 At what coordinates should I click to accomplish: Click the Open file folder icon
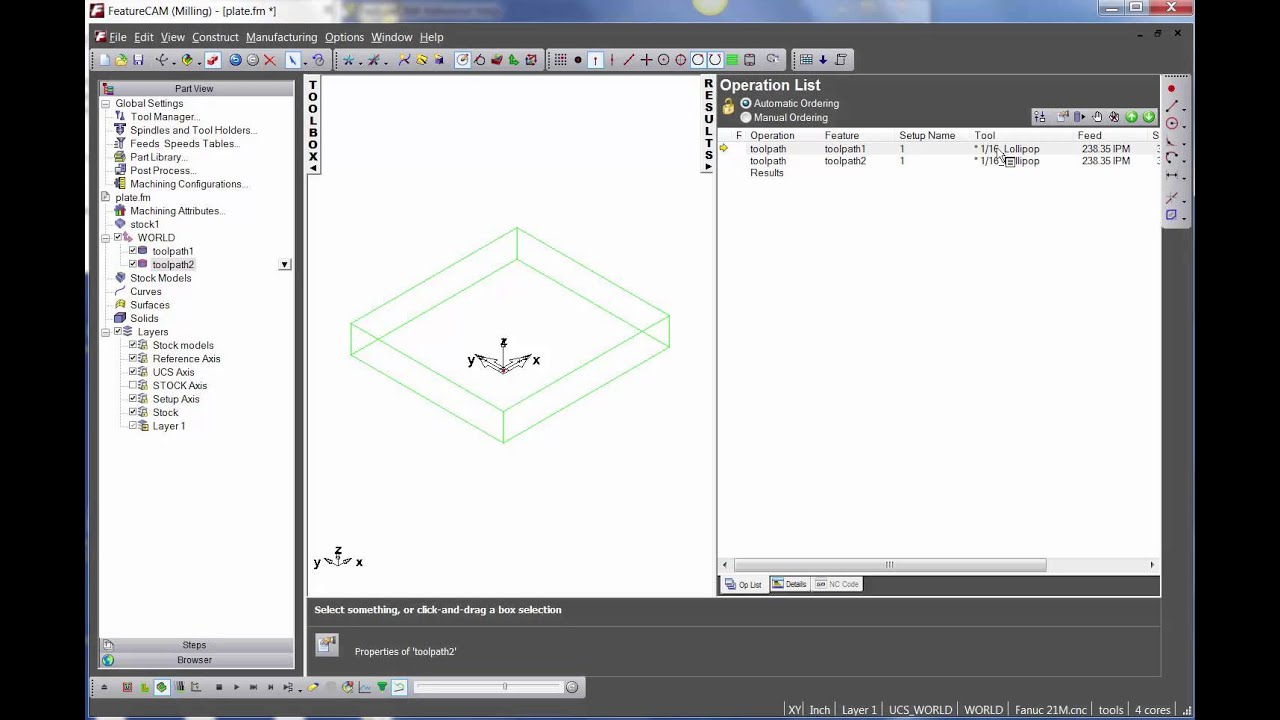click(x=121, y=60)
